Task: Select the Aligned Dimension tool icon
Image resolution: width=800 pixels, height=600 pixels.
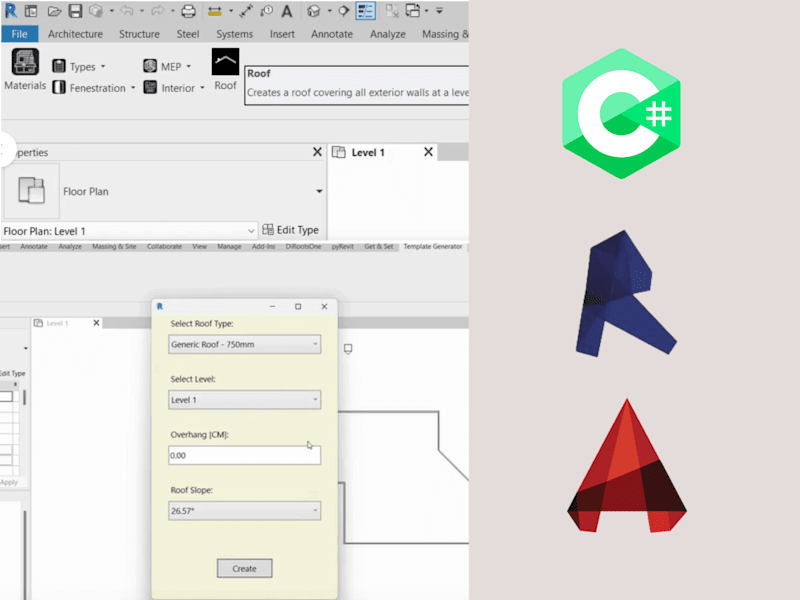Action: pos(246,11)
